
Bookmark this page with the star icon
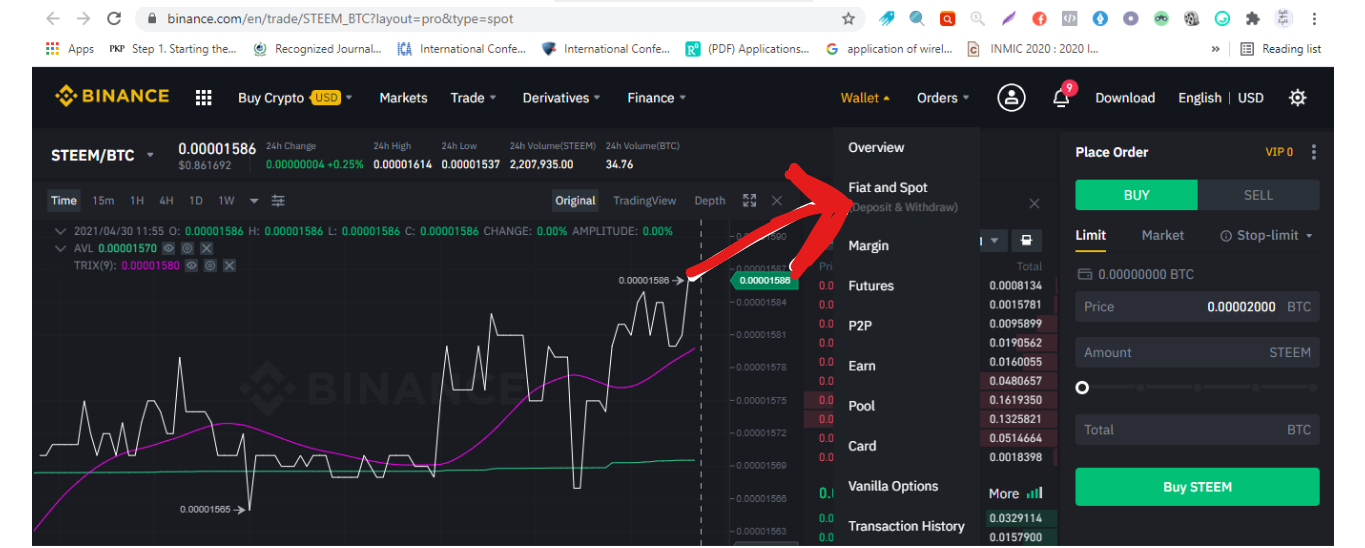click(848, 18)
